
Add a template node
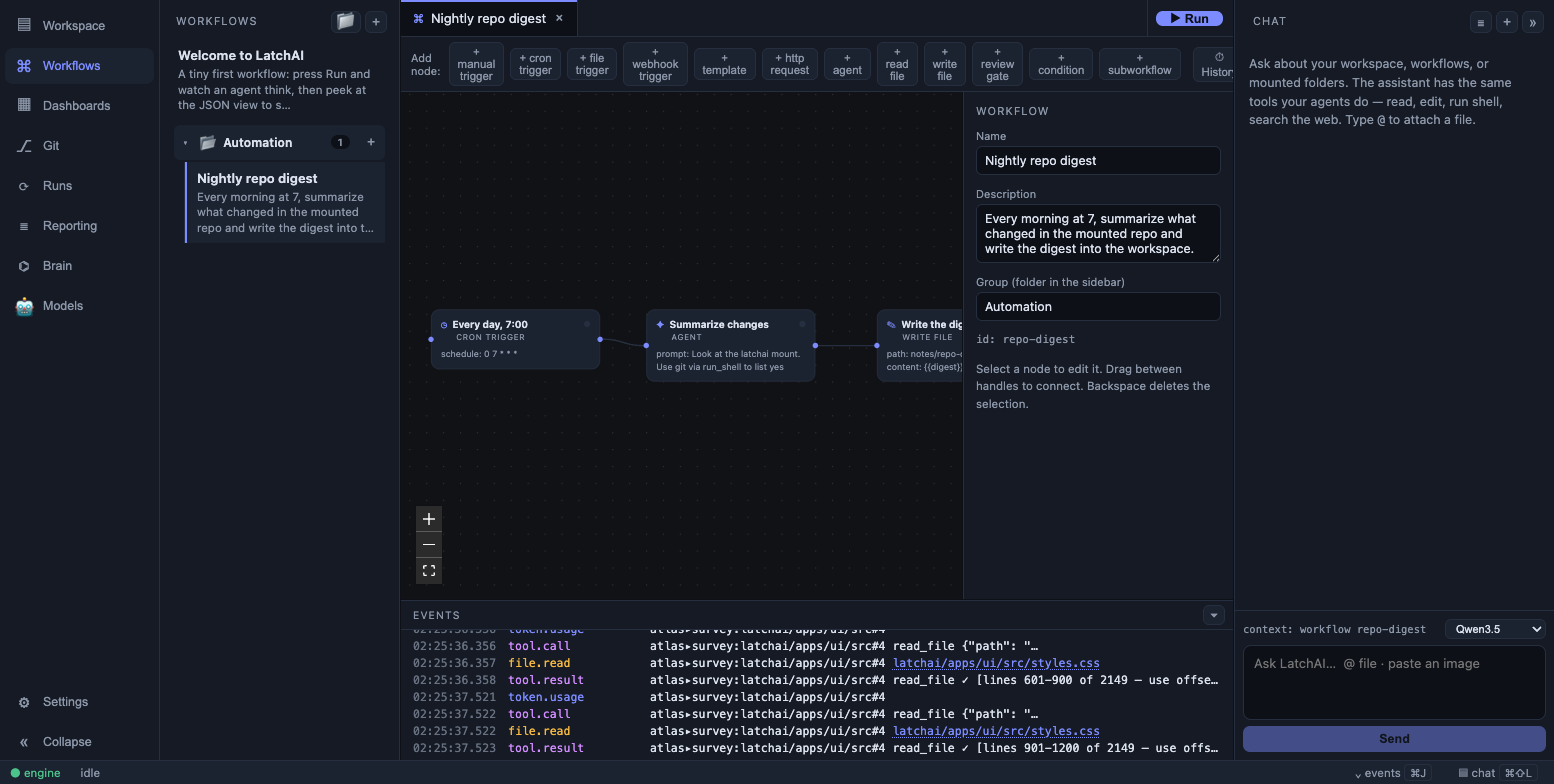pos(724,64)
